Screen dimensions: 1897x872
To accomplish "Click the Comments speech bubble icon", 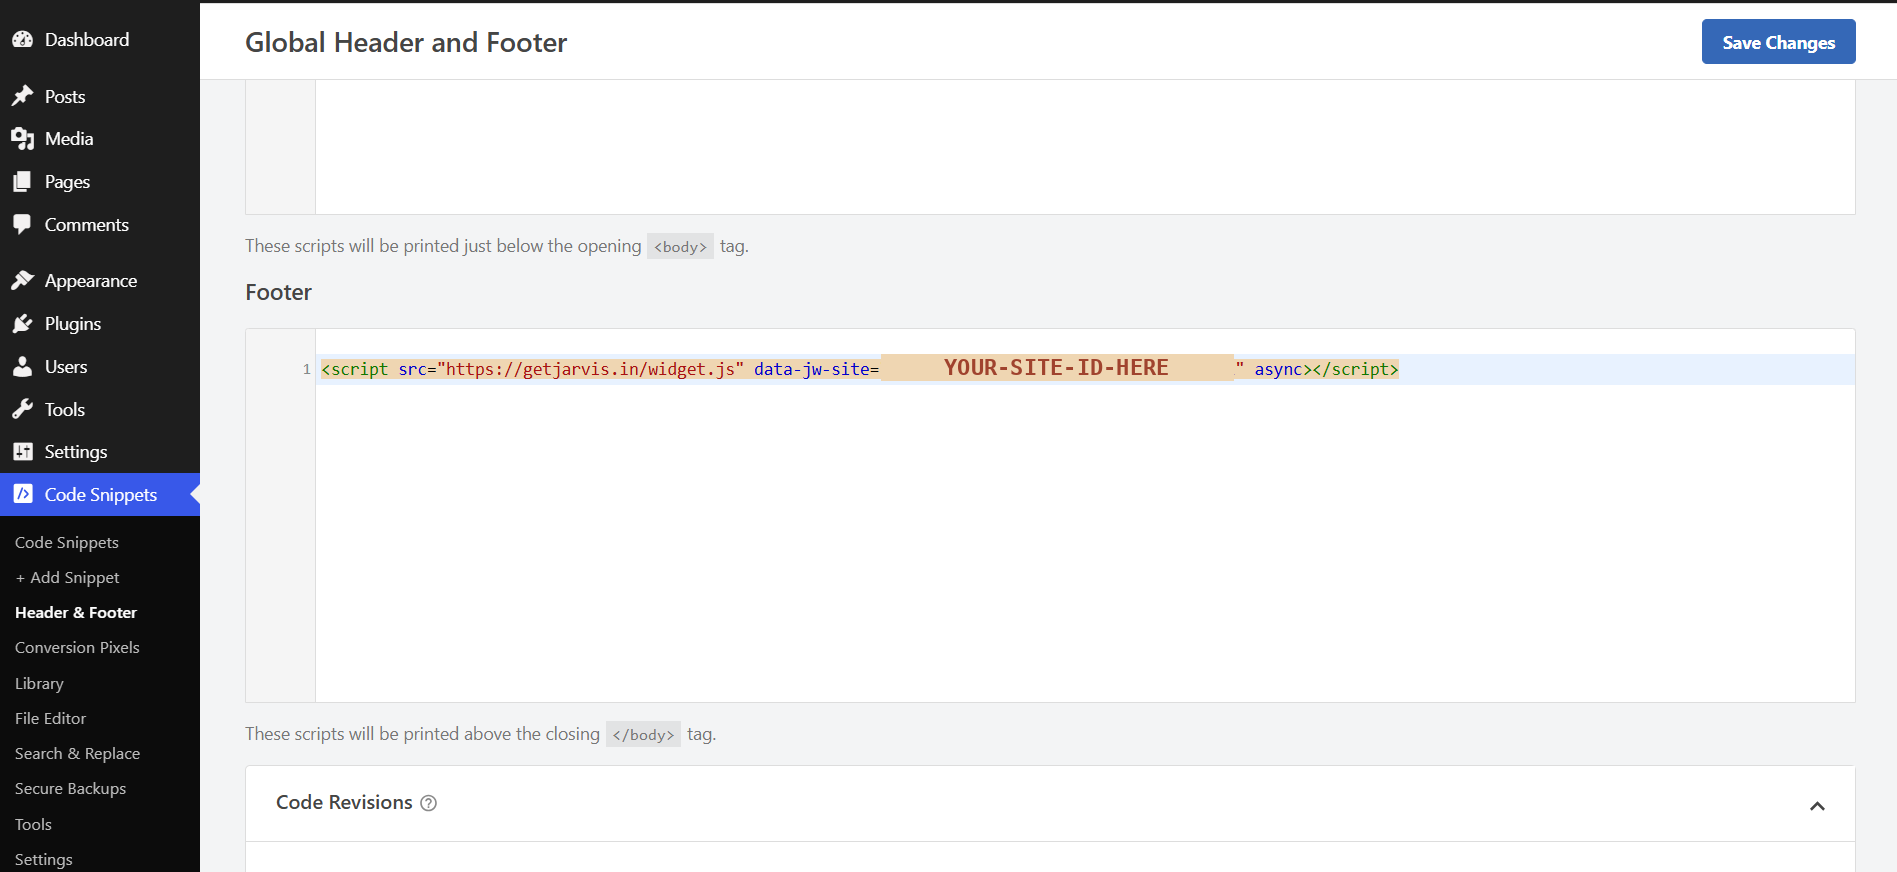I will tap(22, 225).
